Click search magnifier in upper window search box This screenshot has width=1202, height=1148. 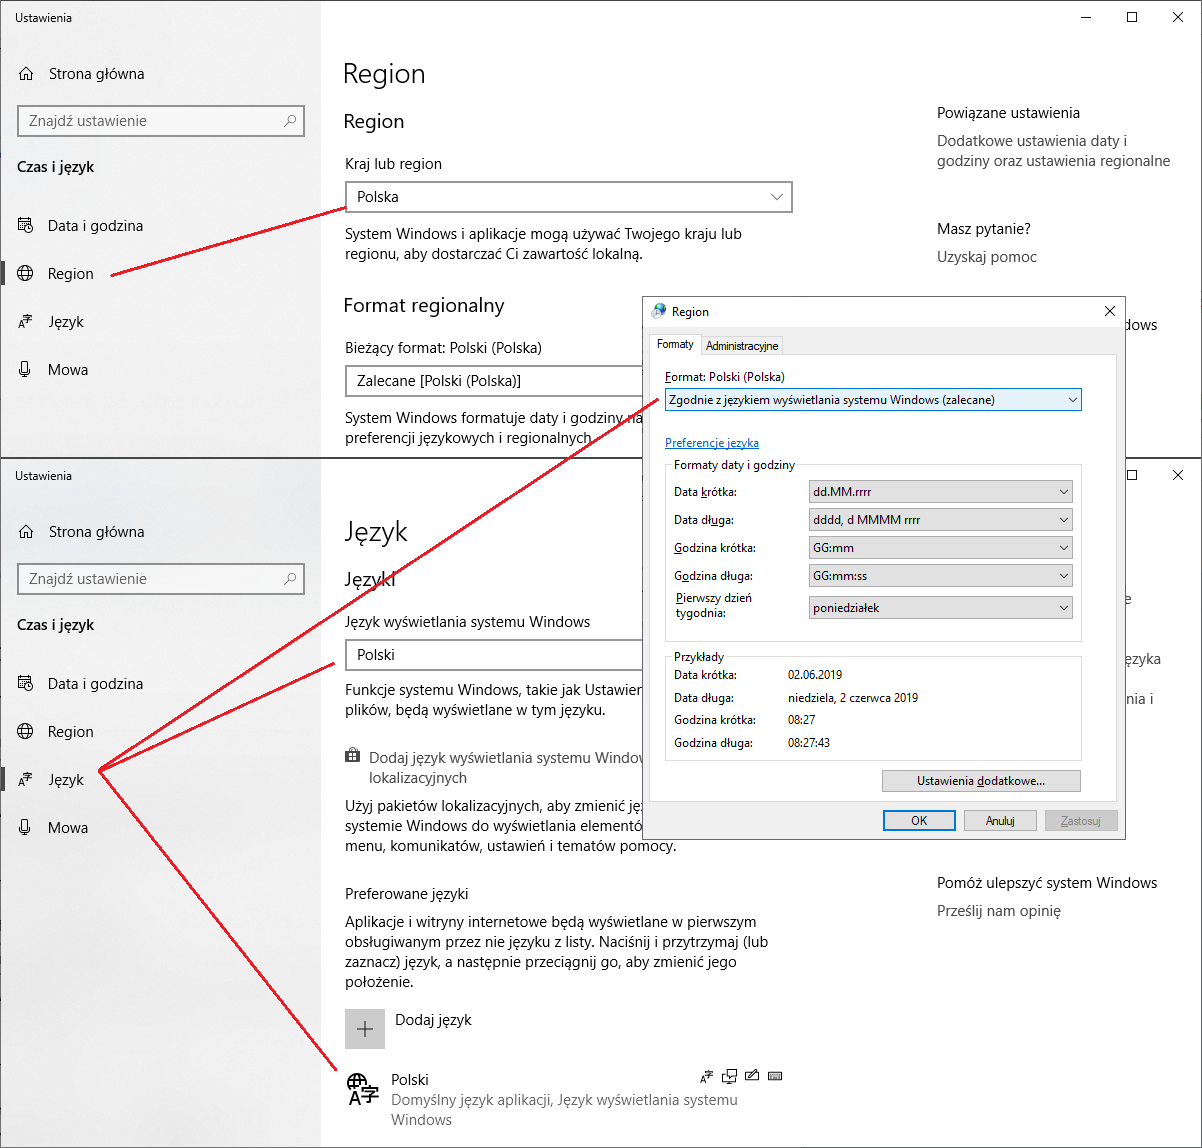pos(290,121)
